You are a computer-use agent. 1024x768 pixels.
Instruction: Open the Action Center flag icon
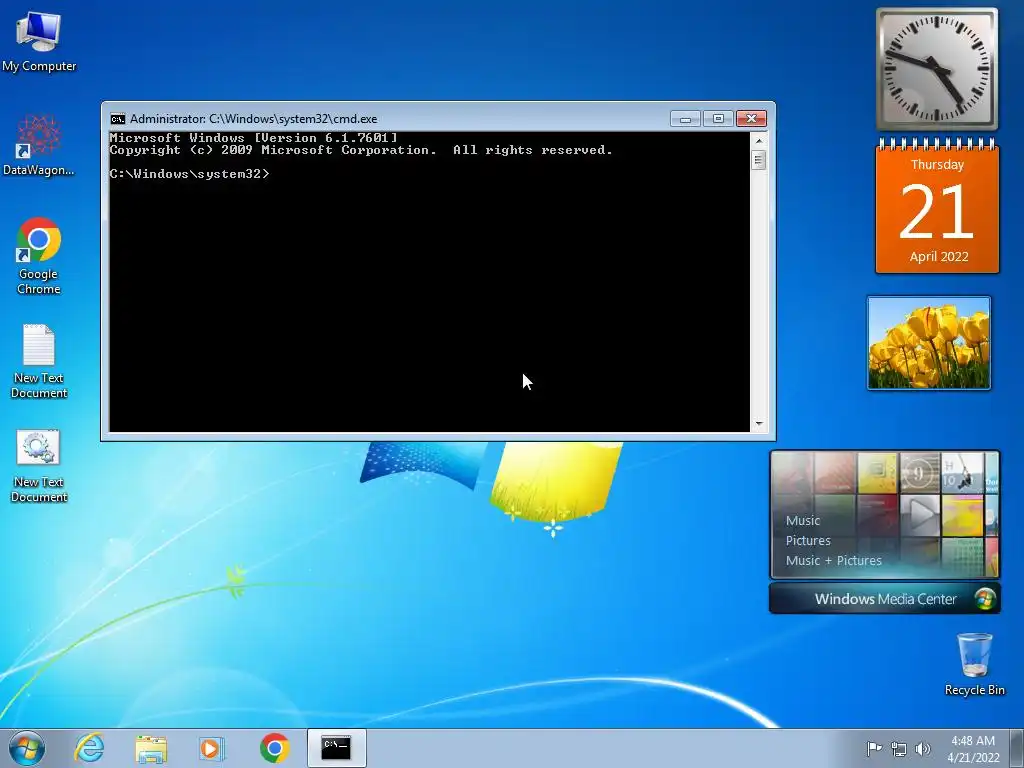coord(874,748)
